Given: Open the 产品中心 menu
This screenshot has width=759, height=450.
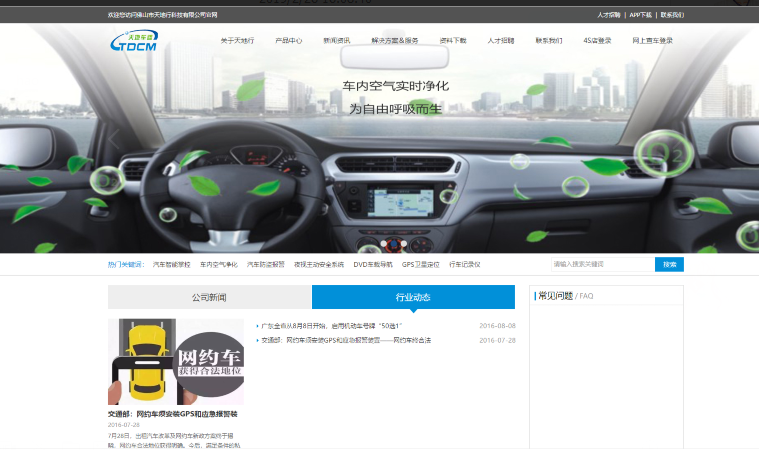Looking at the screenshot, I should (x=288, y=41).
